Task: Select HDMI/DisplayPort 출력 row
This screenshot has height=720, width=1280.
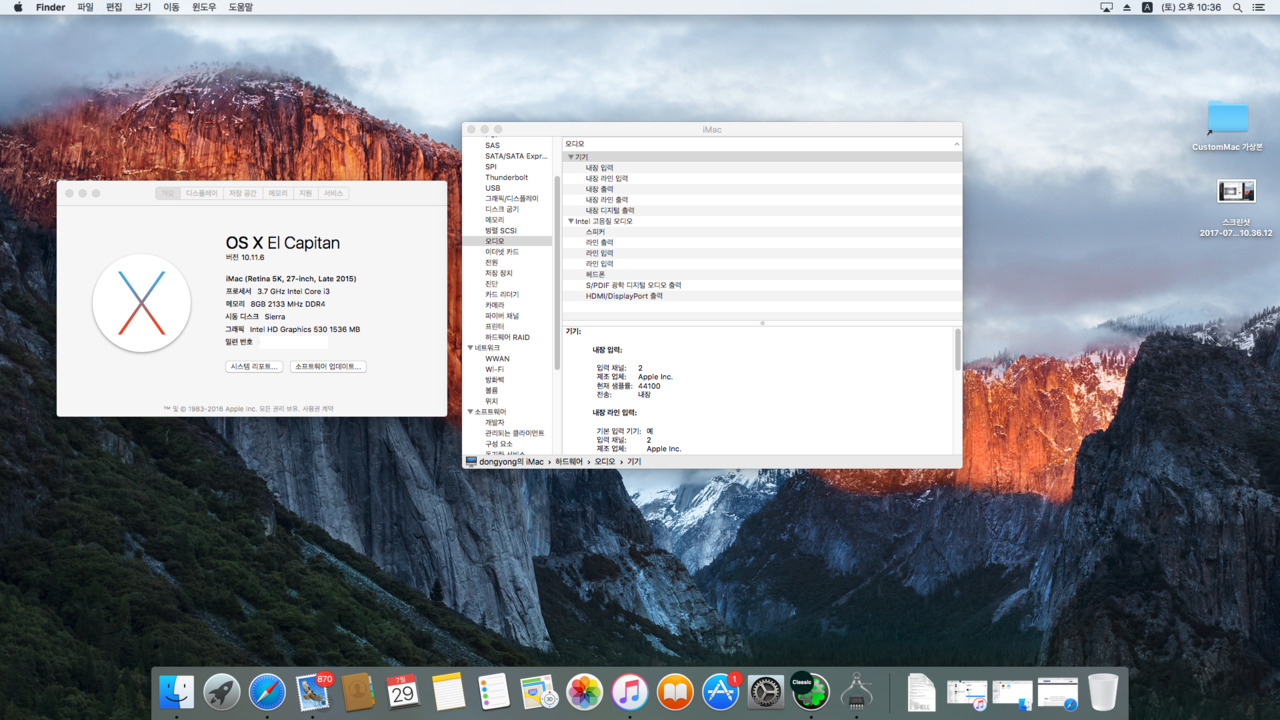Action: [x=761, y=295]
